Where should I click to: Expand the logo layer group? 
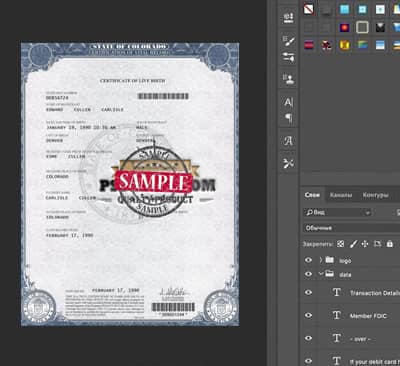(321, 260)
